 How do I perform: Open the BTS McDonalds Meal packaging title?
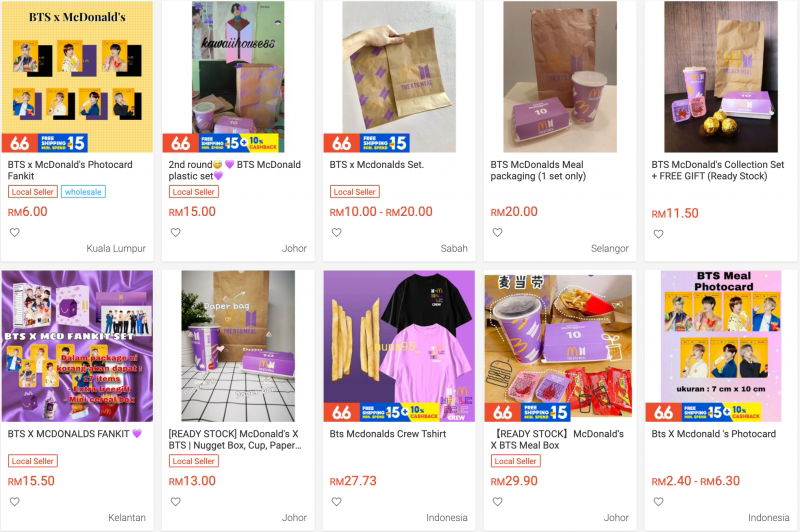coord(538,170)
